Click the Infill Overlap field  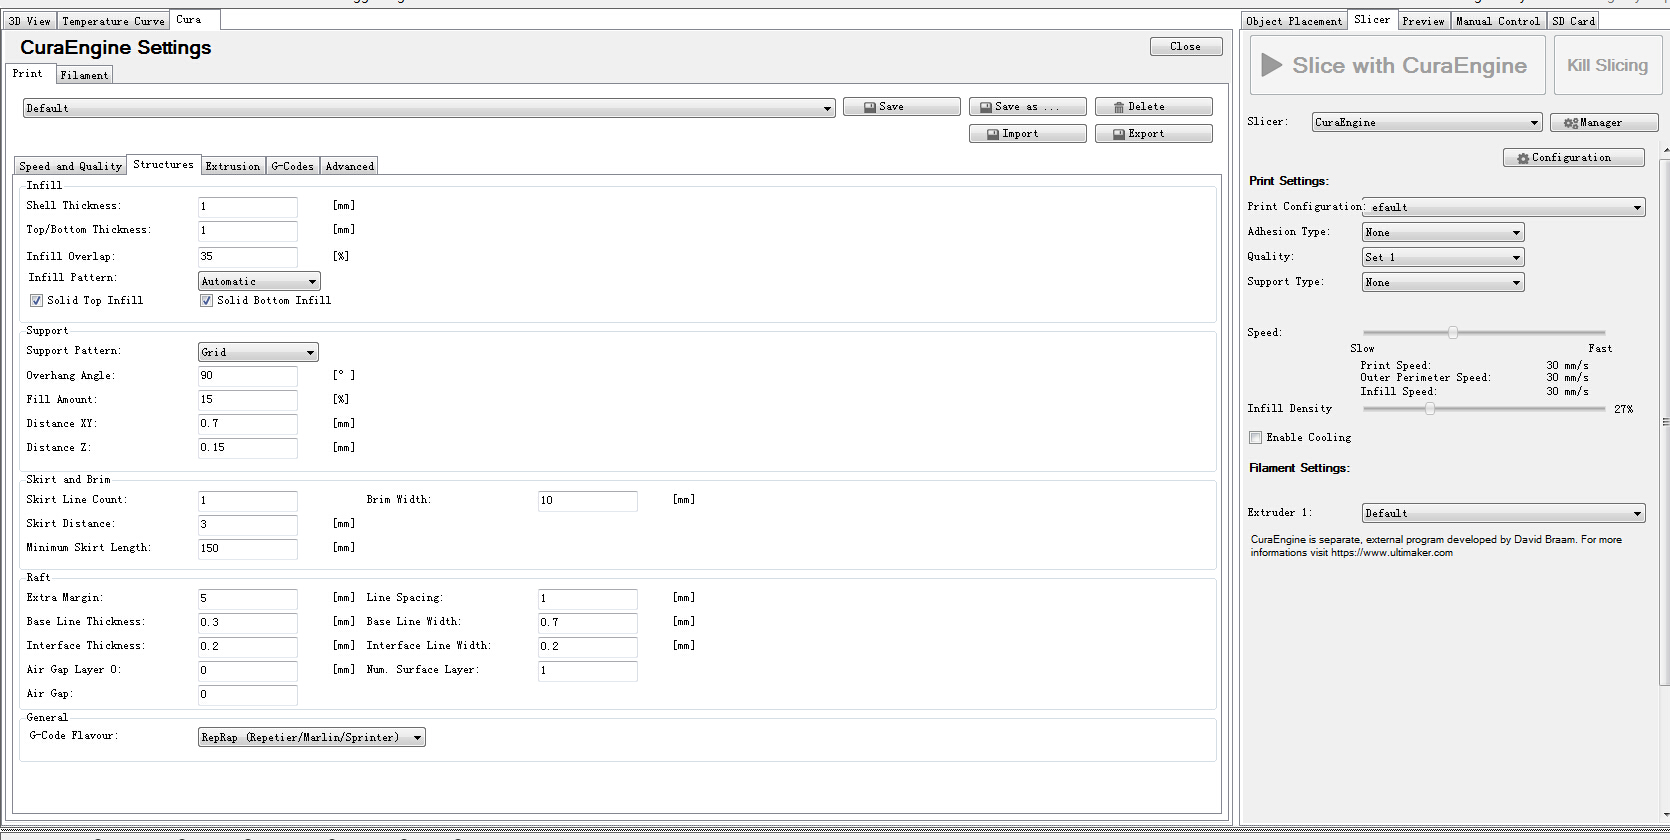click(x=247, y=257)
